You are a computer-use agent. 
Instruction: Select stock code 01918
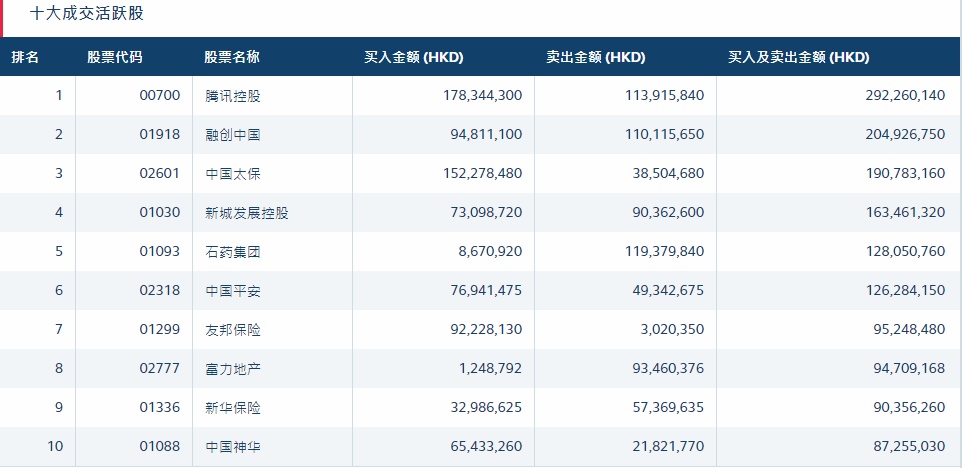[160, 134]
